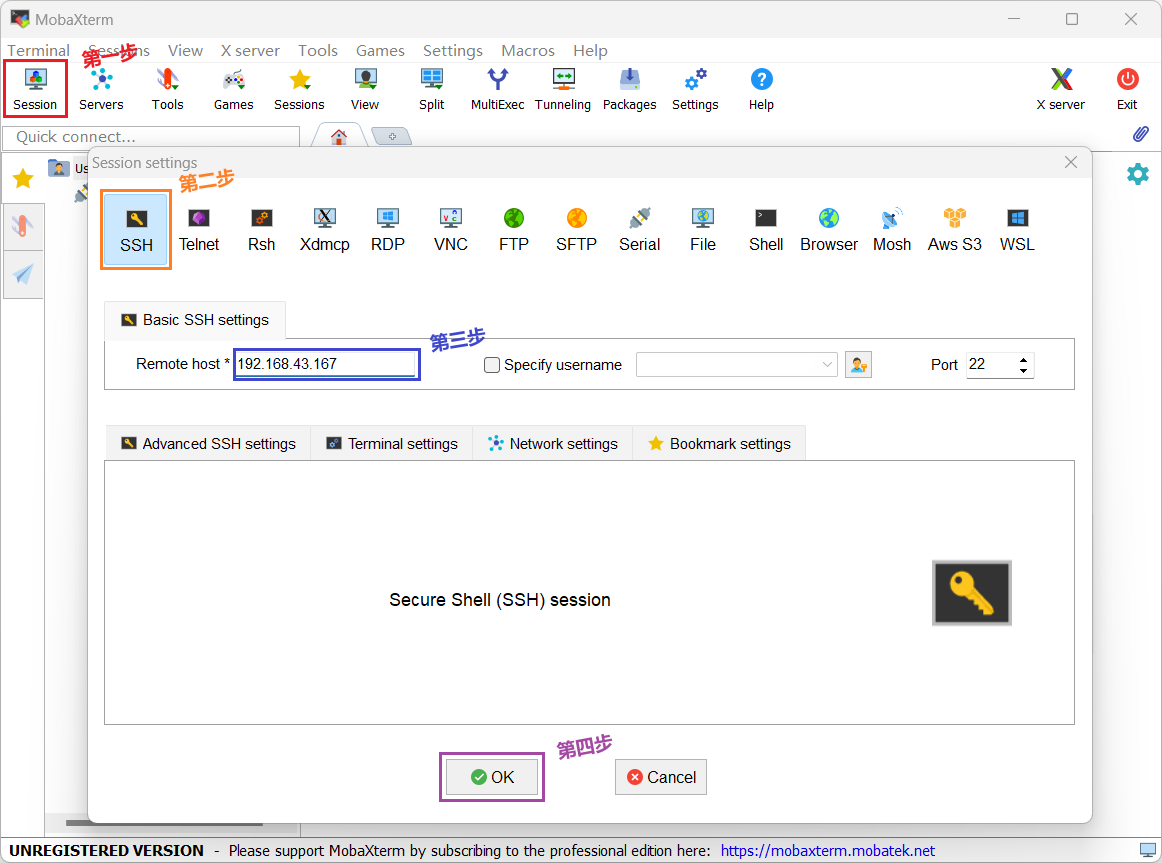Viewport: 1162px width, 863px height.
Task: Confirm session with OK button
Action: tap(492, 777)
